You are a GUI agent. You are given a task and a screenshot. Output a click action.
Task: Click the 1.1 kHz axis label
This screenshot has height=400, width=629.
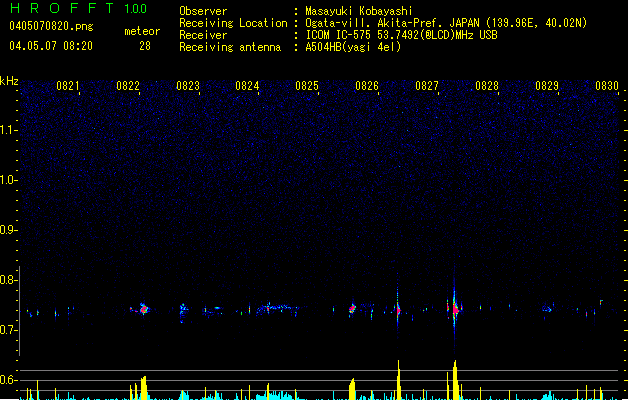[8, 130]
